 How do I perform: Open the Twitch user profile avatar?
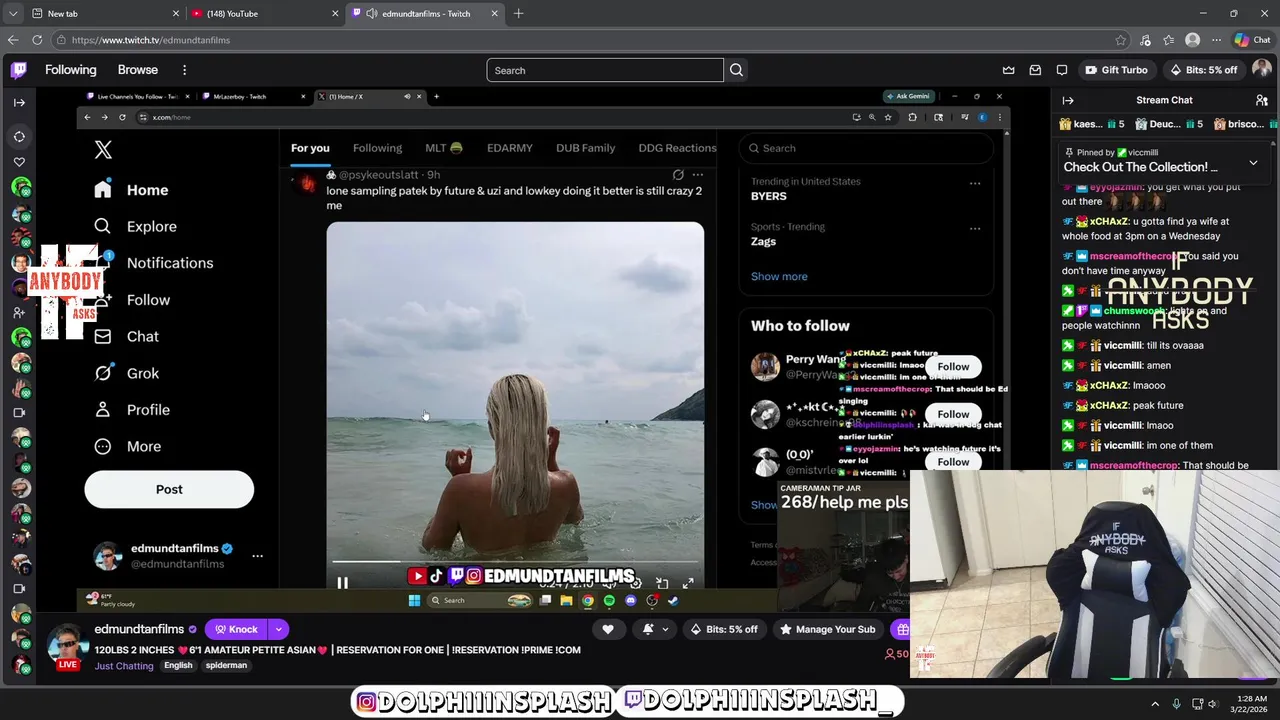1261,70
